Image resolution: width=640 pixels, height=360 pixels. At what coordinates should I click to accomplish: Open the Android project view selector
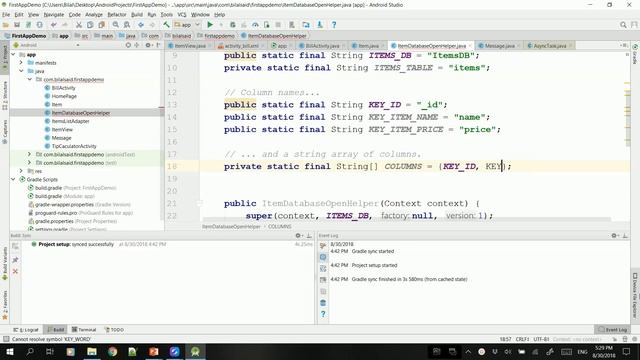(46, 45)
